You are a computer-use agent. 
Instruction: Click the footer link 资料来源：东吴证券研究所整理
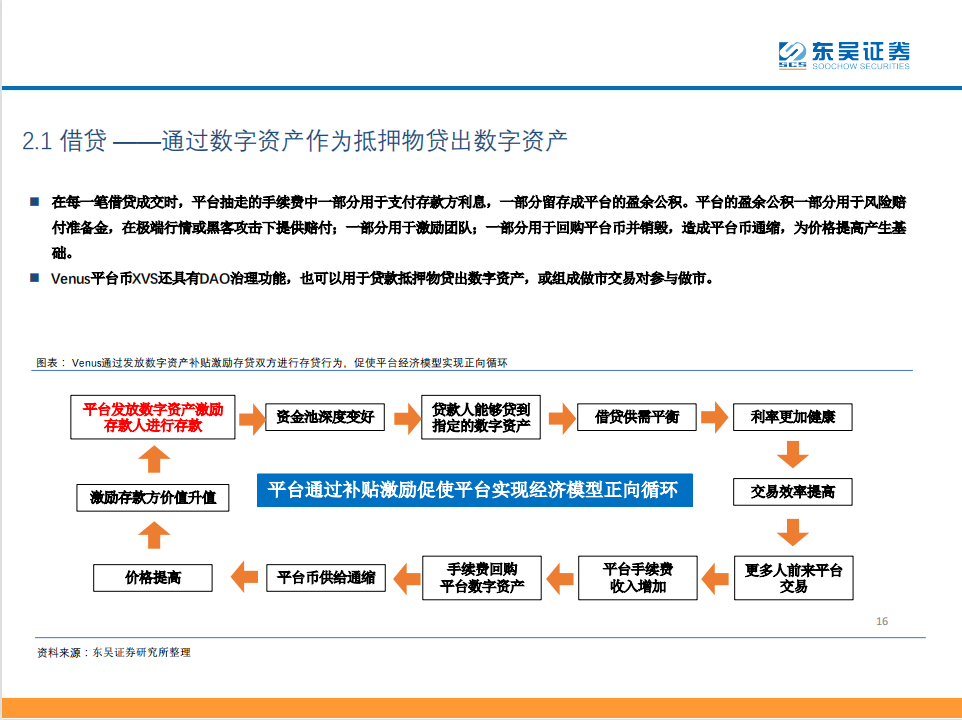tap(113, 650)
